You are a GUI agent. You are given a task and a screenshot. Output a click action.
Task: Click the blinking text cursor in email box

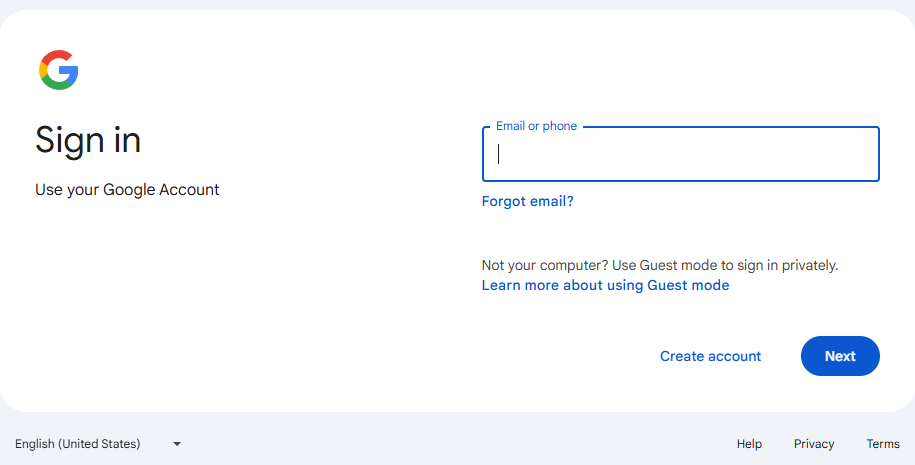[x=498, y=154]
